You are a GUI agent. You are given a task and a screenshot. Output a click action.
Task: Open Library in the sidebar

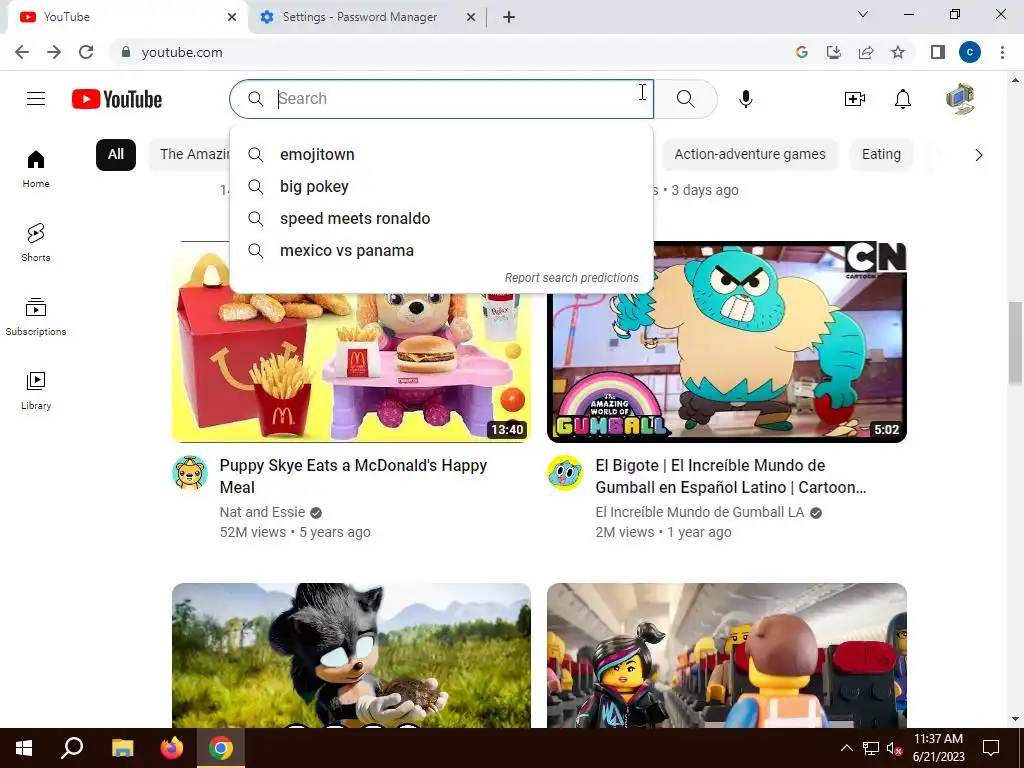[x=36, y=390]
